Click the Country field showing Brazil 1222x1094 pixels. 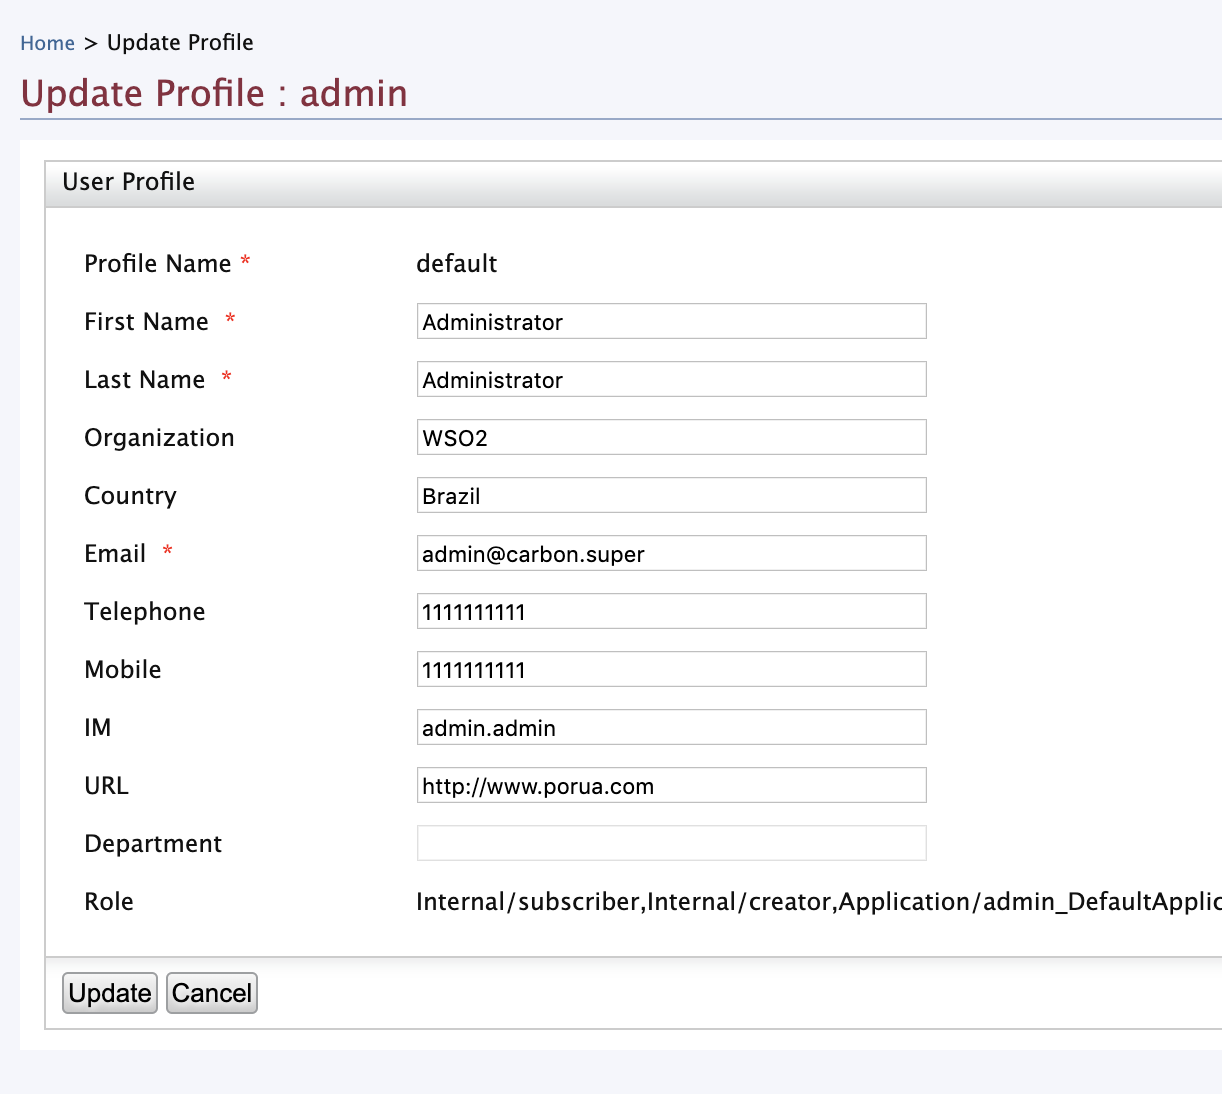point(671,496)
